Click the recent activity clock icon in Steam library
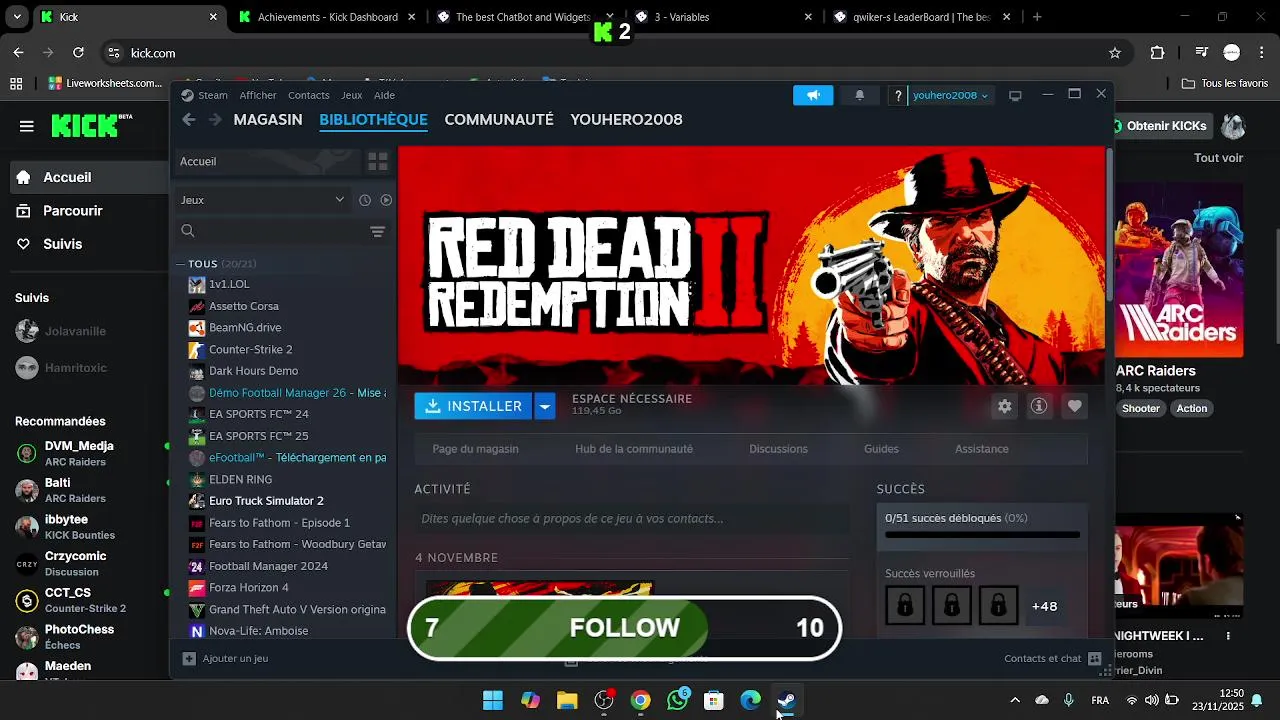1280x720 pixels. [365, 200]
